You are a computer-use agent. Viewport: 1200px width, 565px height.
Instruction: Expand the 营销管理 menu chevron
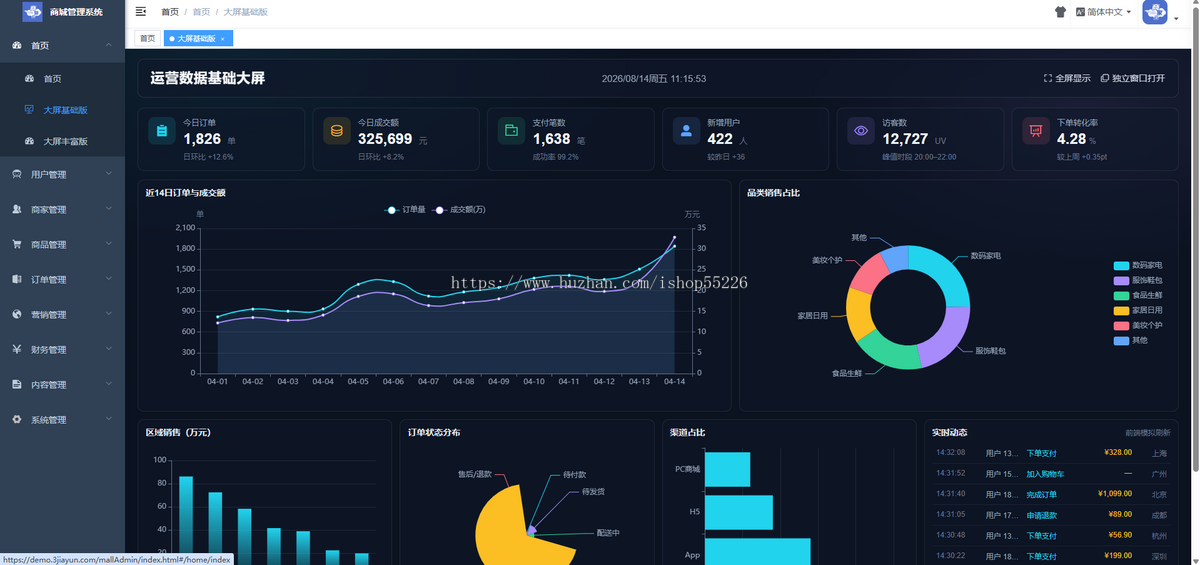pos(108,313)
